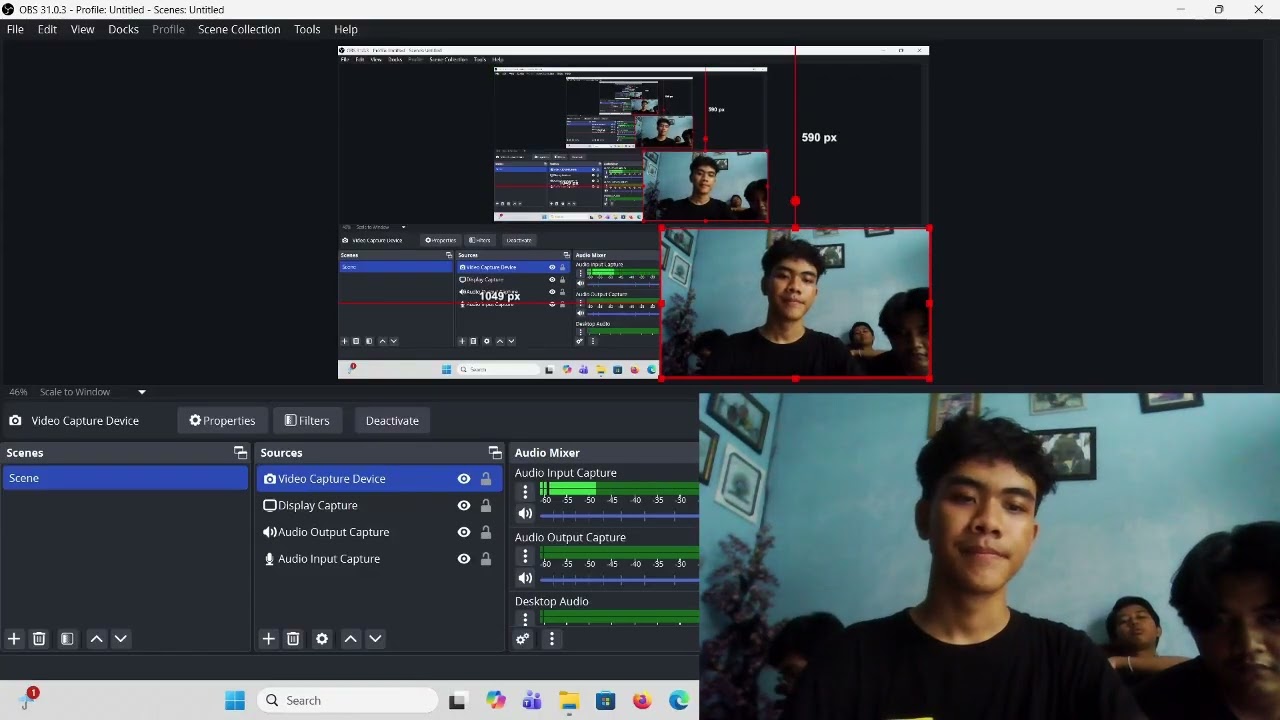Launch Copilot from taskbar
Image resolution: width=1280 pixels, height=720 pixels.
point(496,700)
